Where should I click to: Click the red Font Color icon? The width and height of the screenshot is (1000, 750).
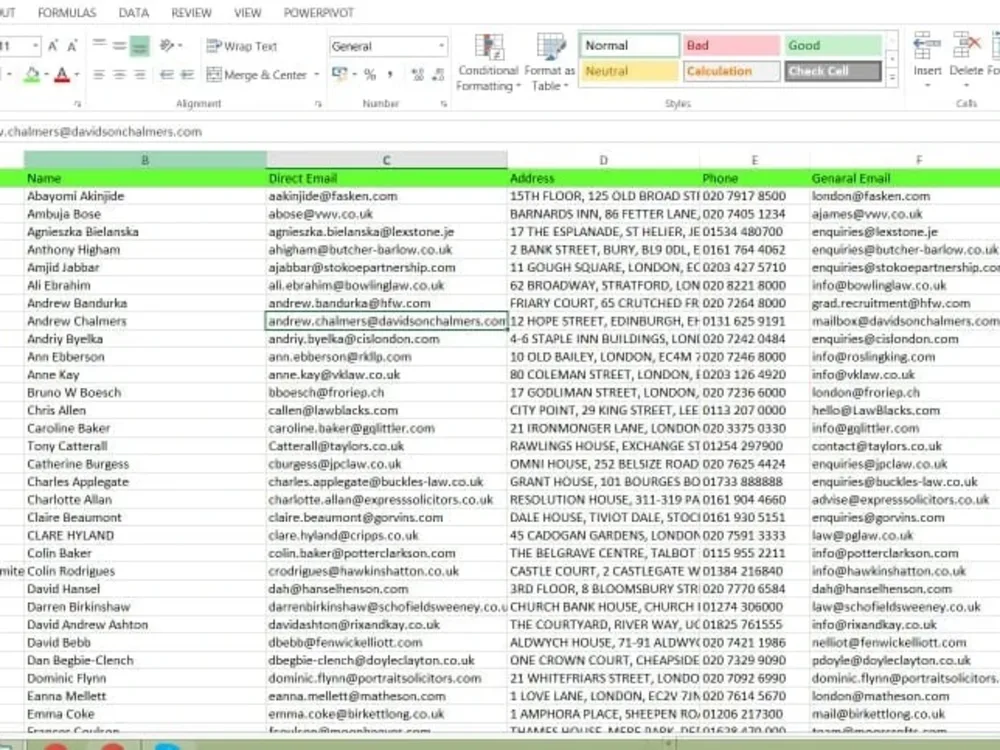tap(62, 75)
